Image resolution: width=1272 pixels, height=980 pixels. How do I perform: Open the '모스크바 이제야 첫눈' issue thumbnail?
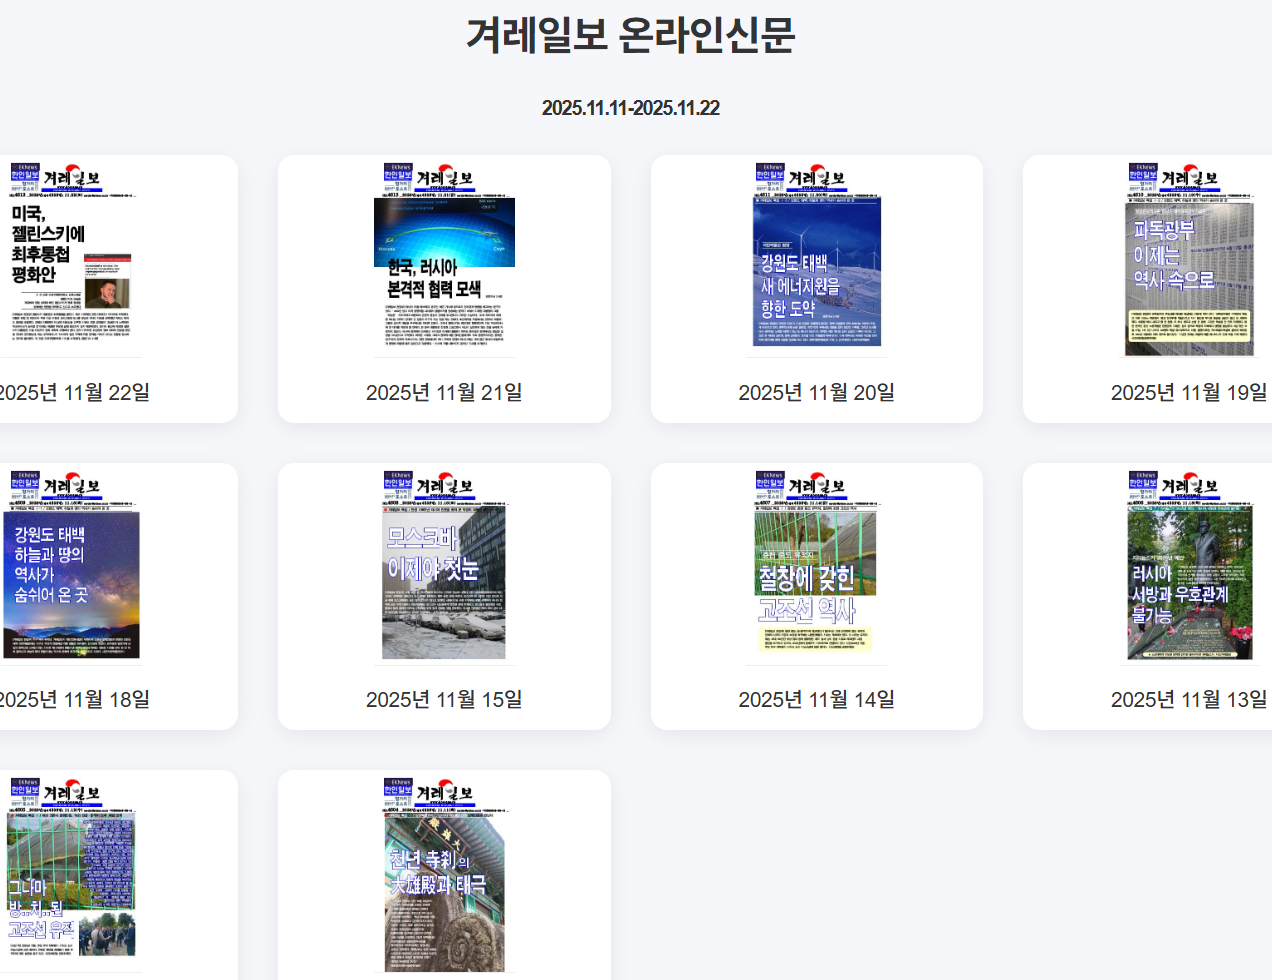click(444, 567)
